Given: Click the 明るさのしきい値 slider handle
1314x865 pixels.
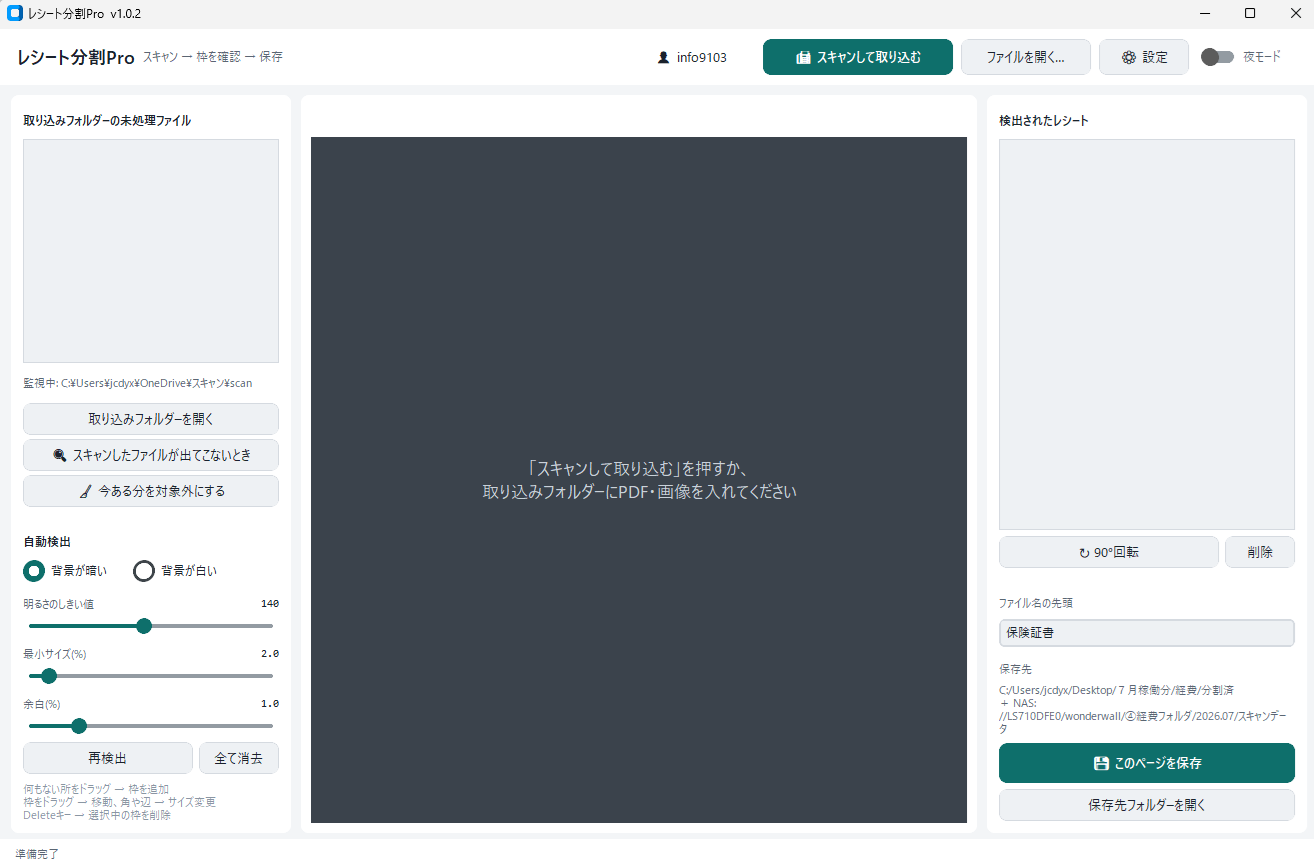Looking at the screenshot, I should point(144,626).
